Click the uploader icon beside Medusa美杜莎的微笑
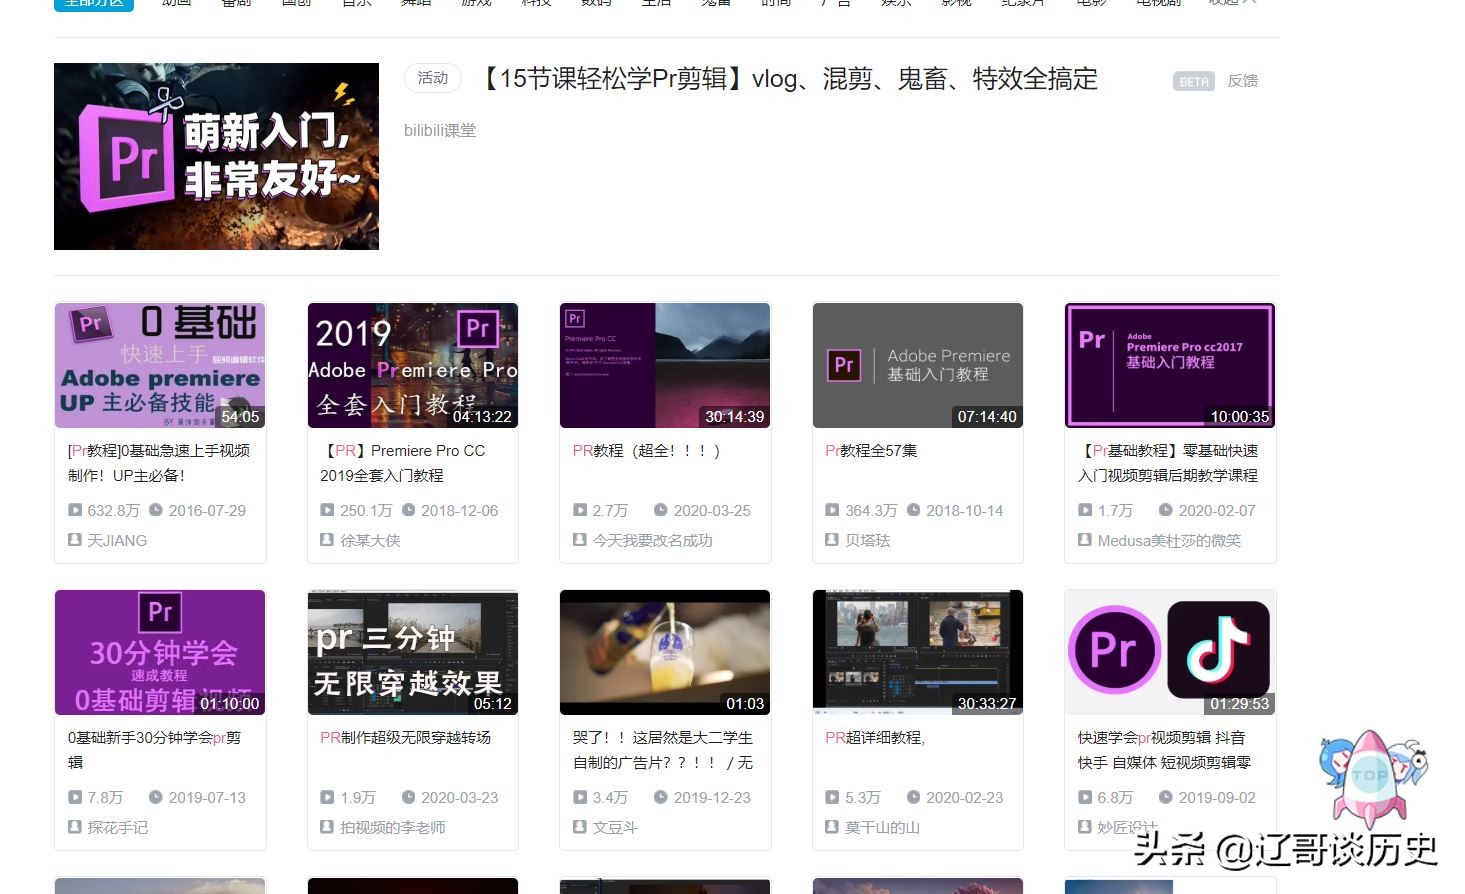 (x=1085, y=540)
